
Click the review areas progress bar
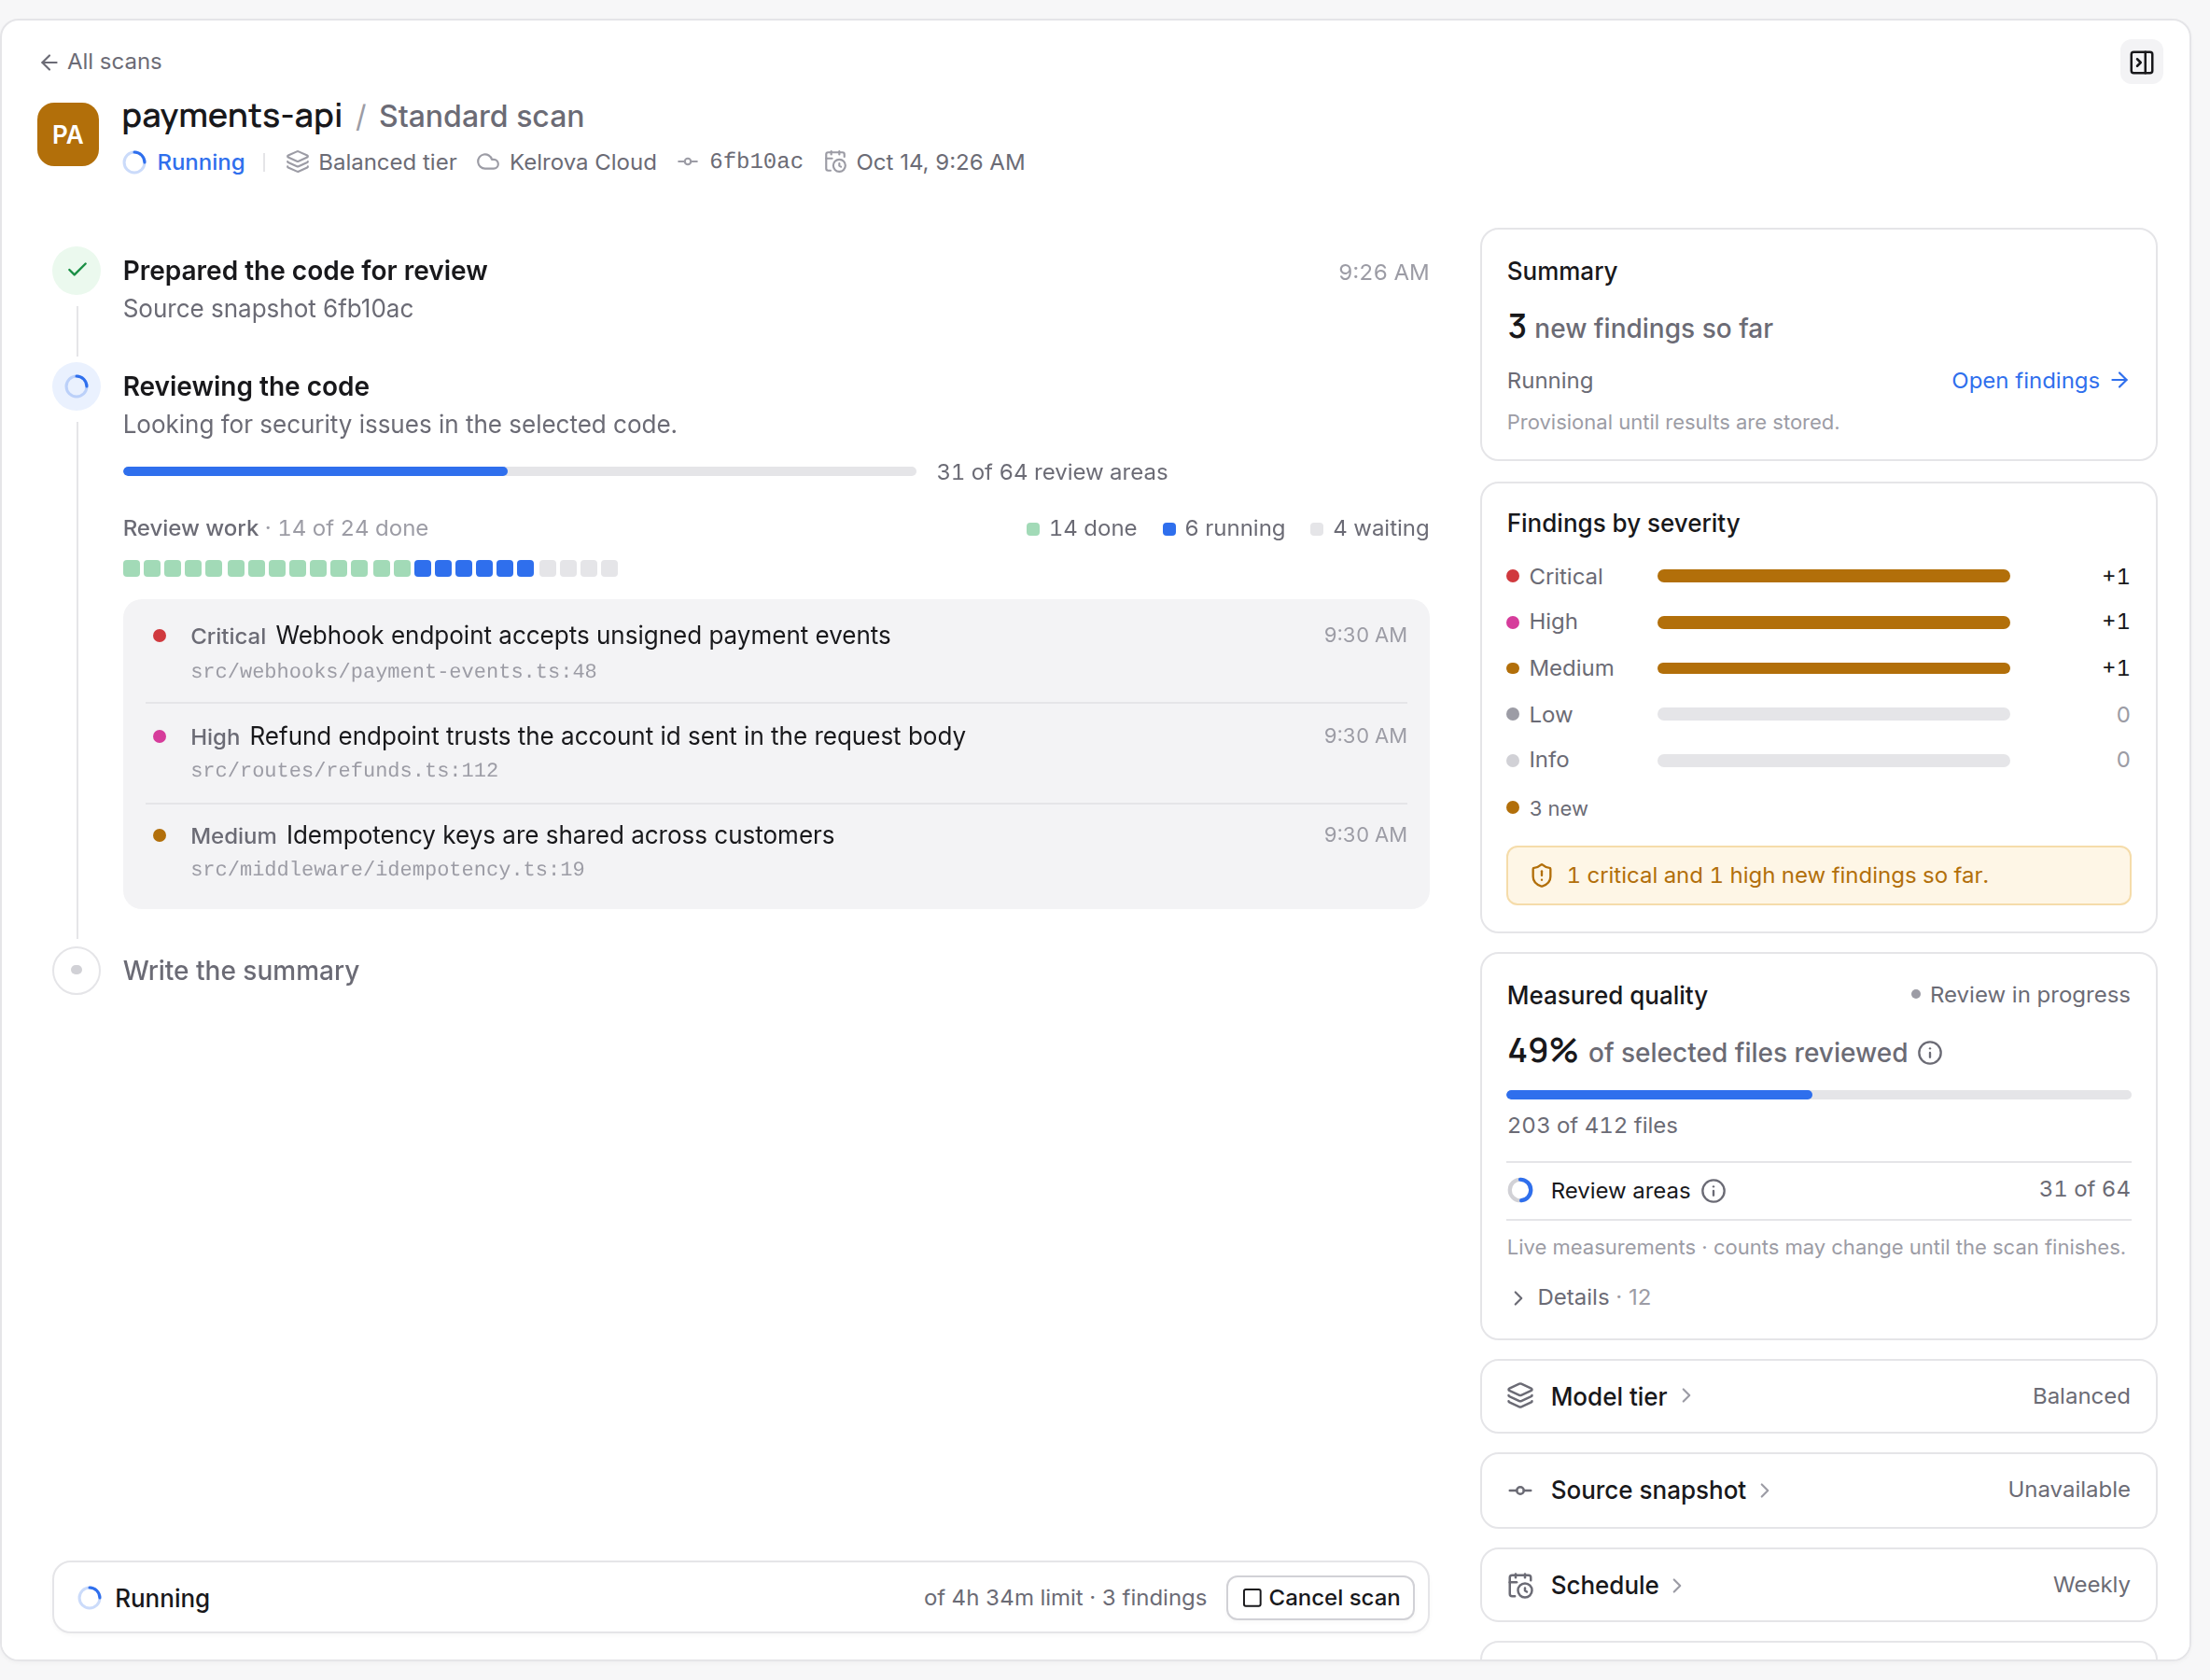[x=519, y=471]
